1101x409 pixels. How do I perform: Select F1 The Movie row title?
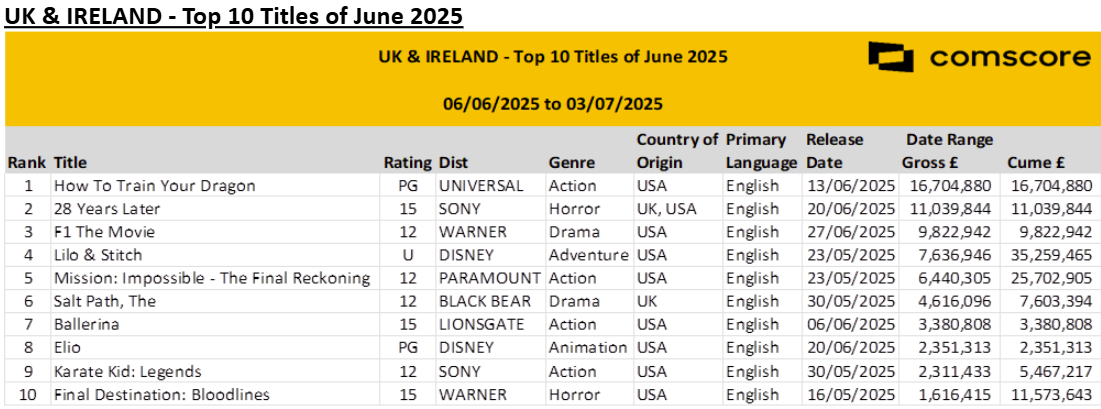point(105,232)
